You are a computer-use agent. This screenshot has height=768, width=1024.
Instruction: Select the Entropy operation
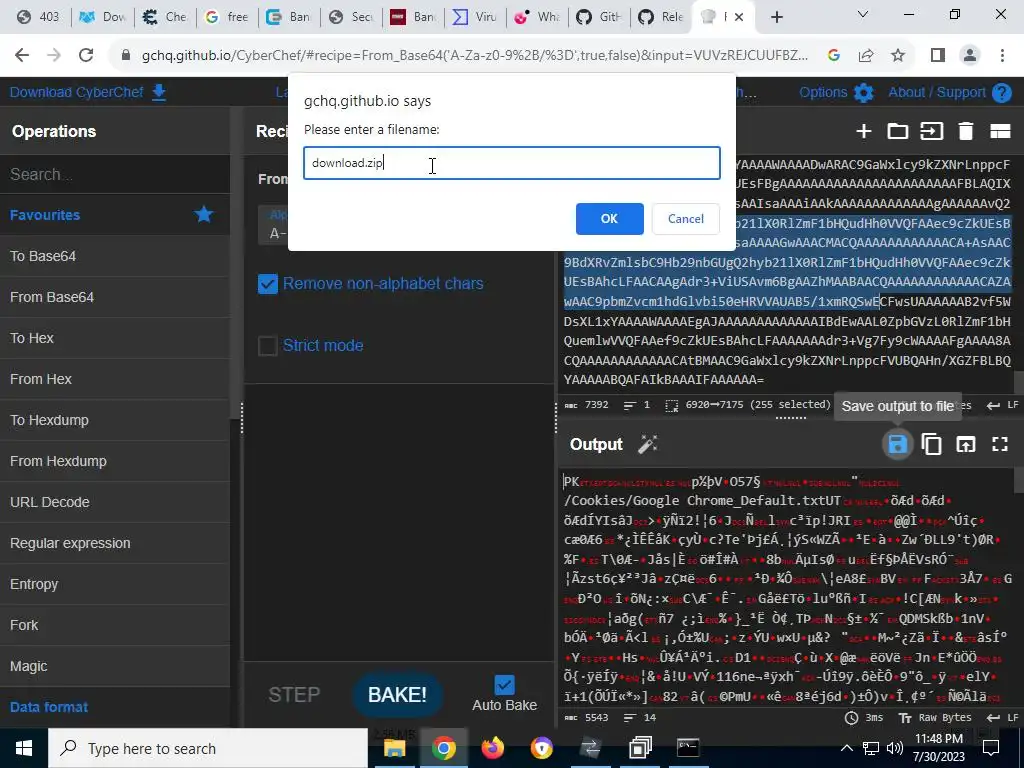coord(115,584)
